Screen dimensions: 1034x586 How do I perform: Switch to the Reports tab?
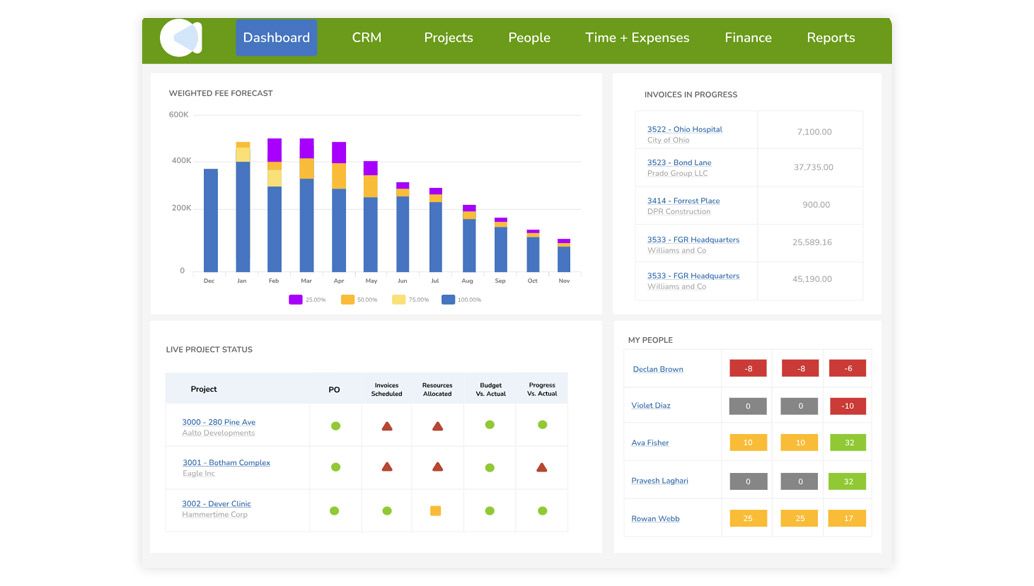(x=830, y=37)
